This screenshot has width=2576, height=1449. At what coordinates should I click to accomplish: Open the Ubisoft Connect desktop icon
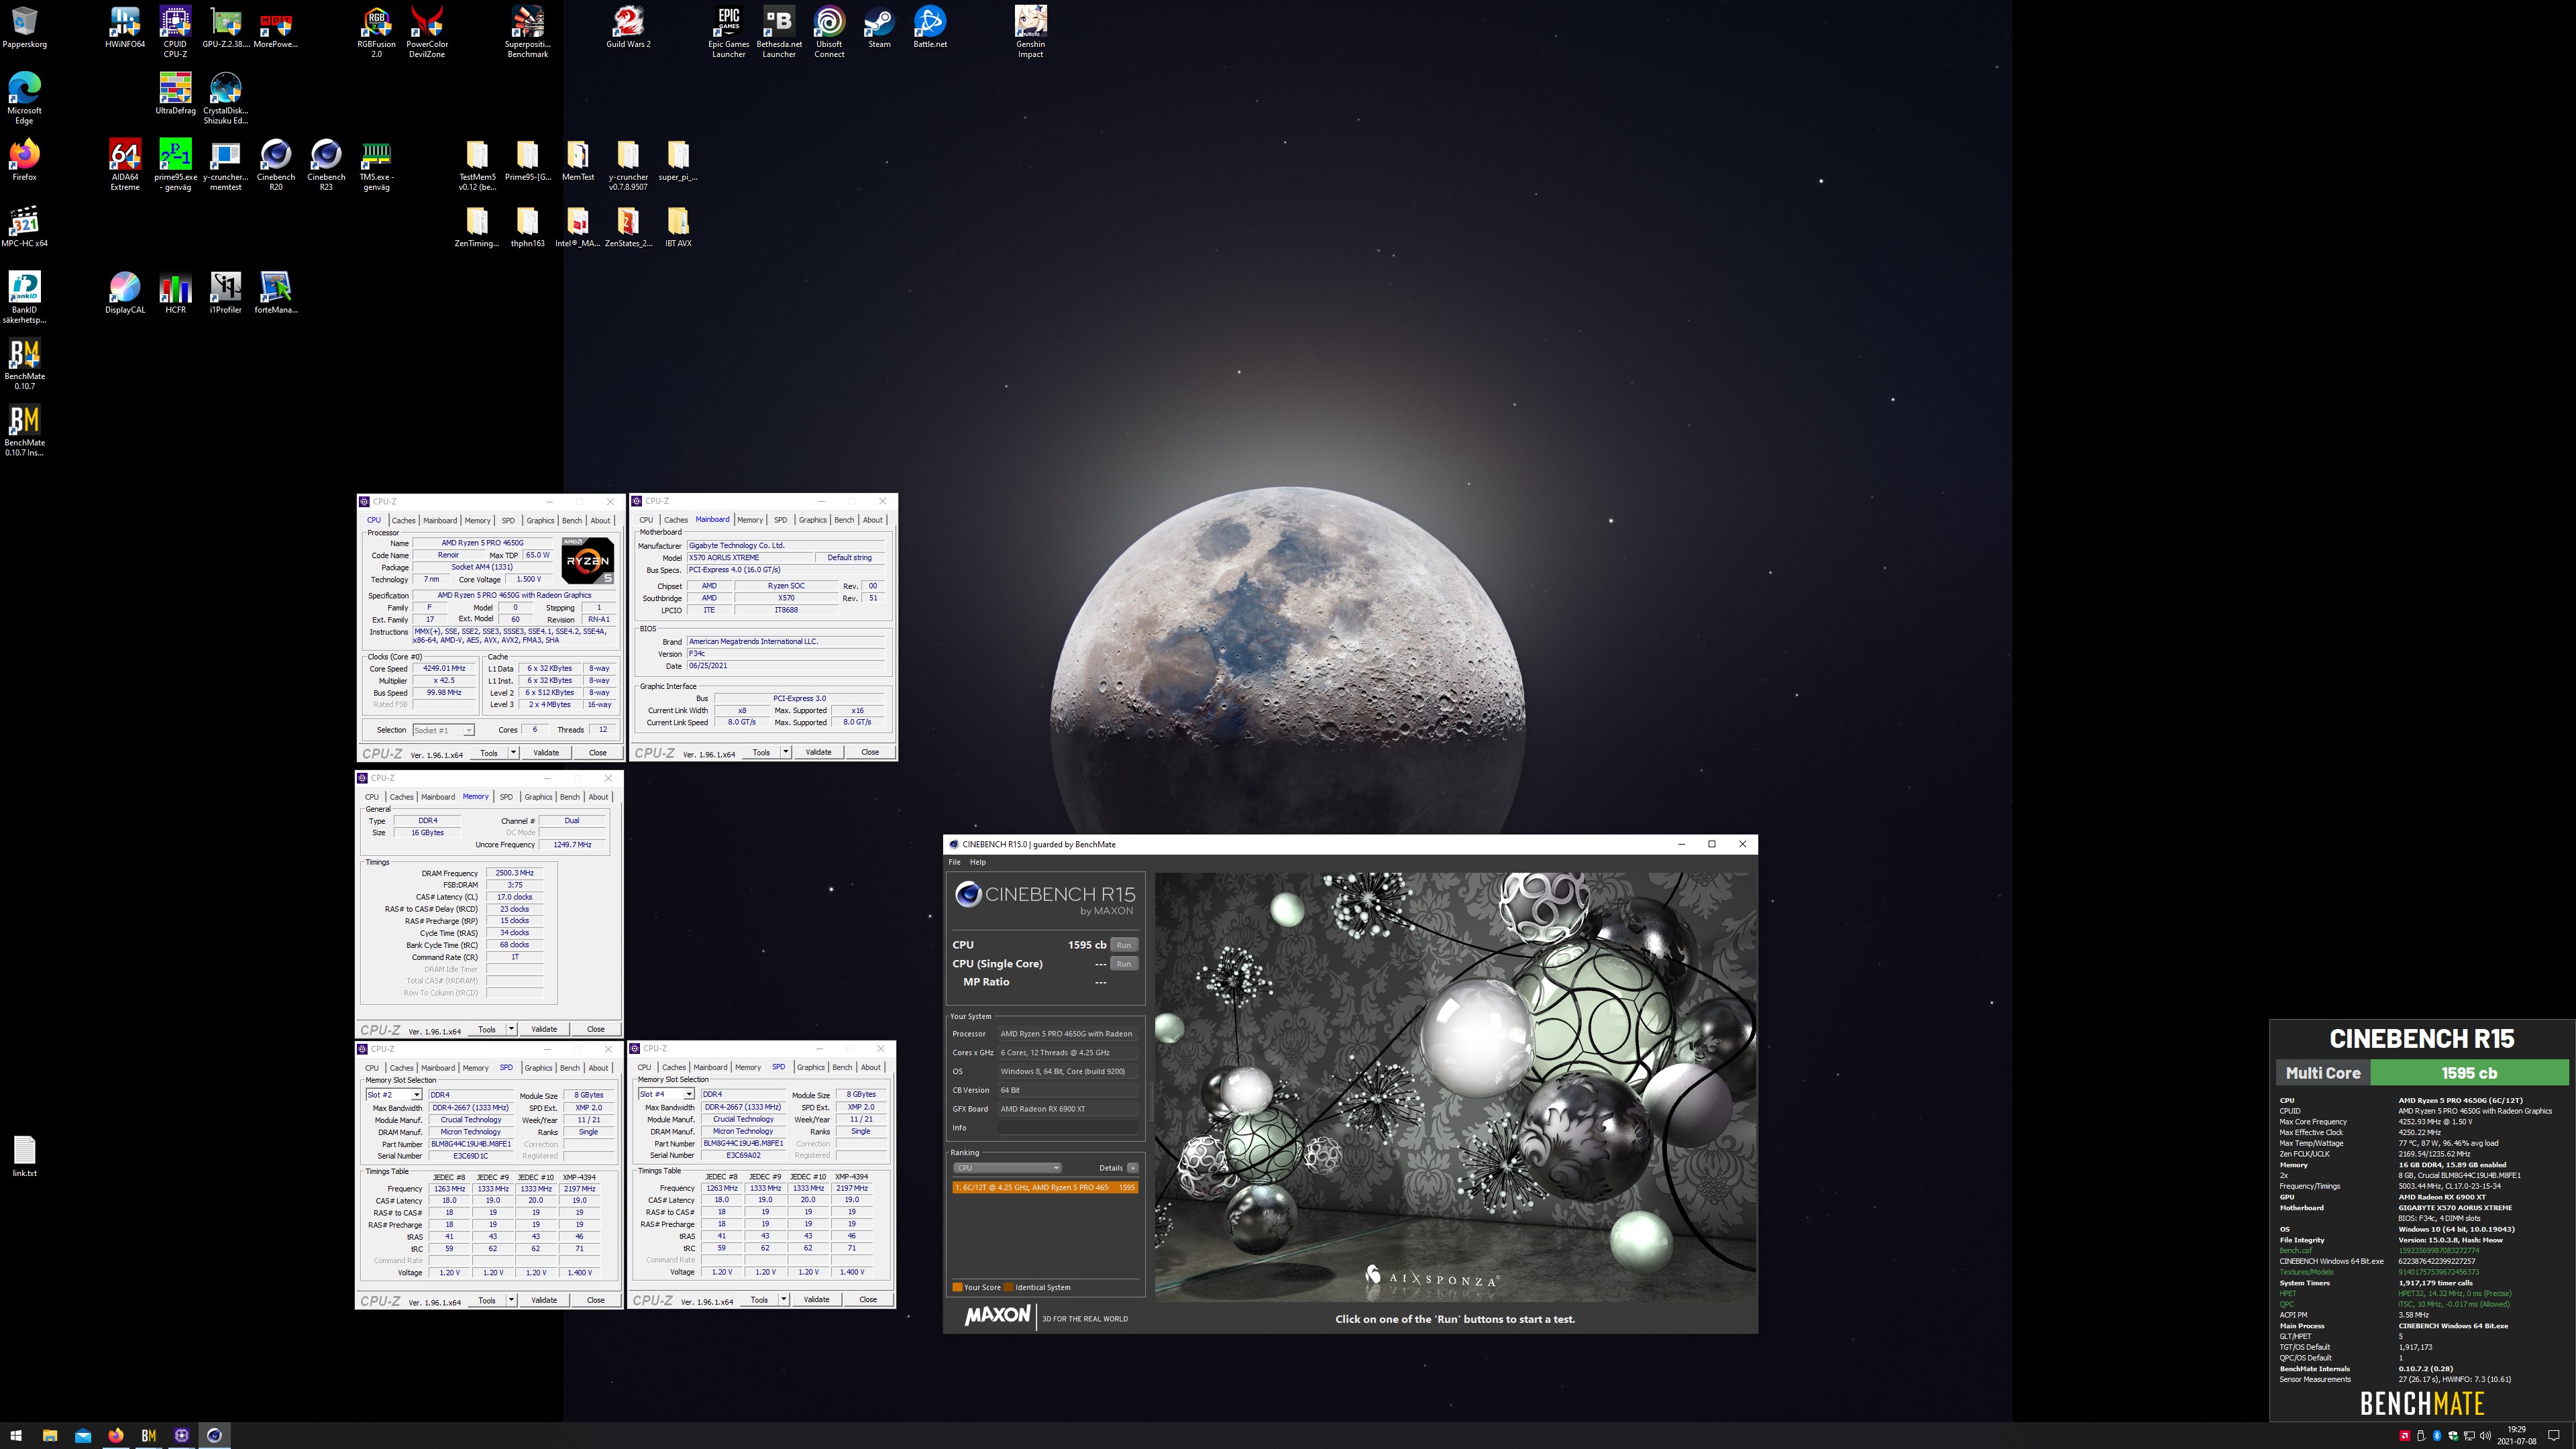[829, 32]
